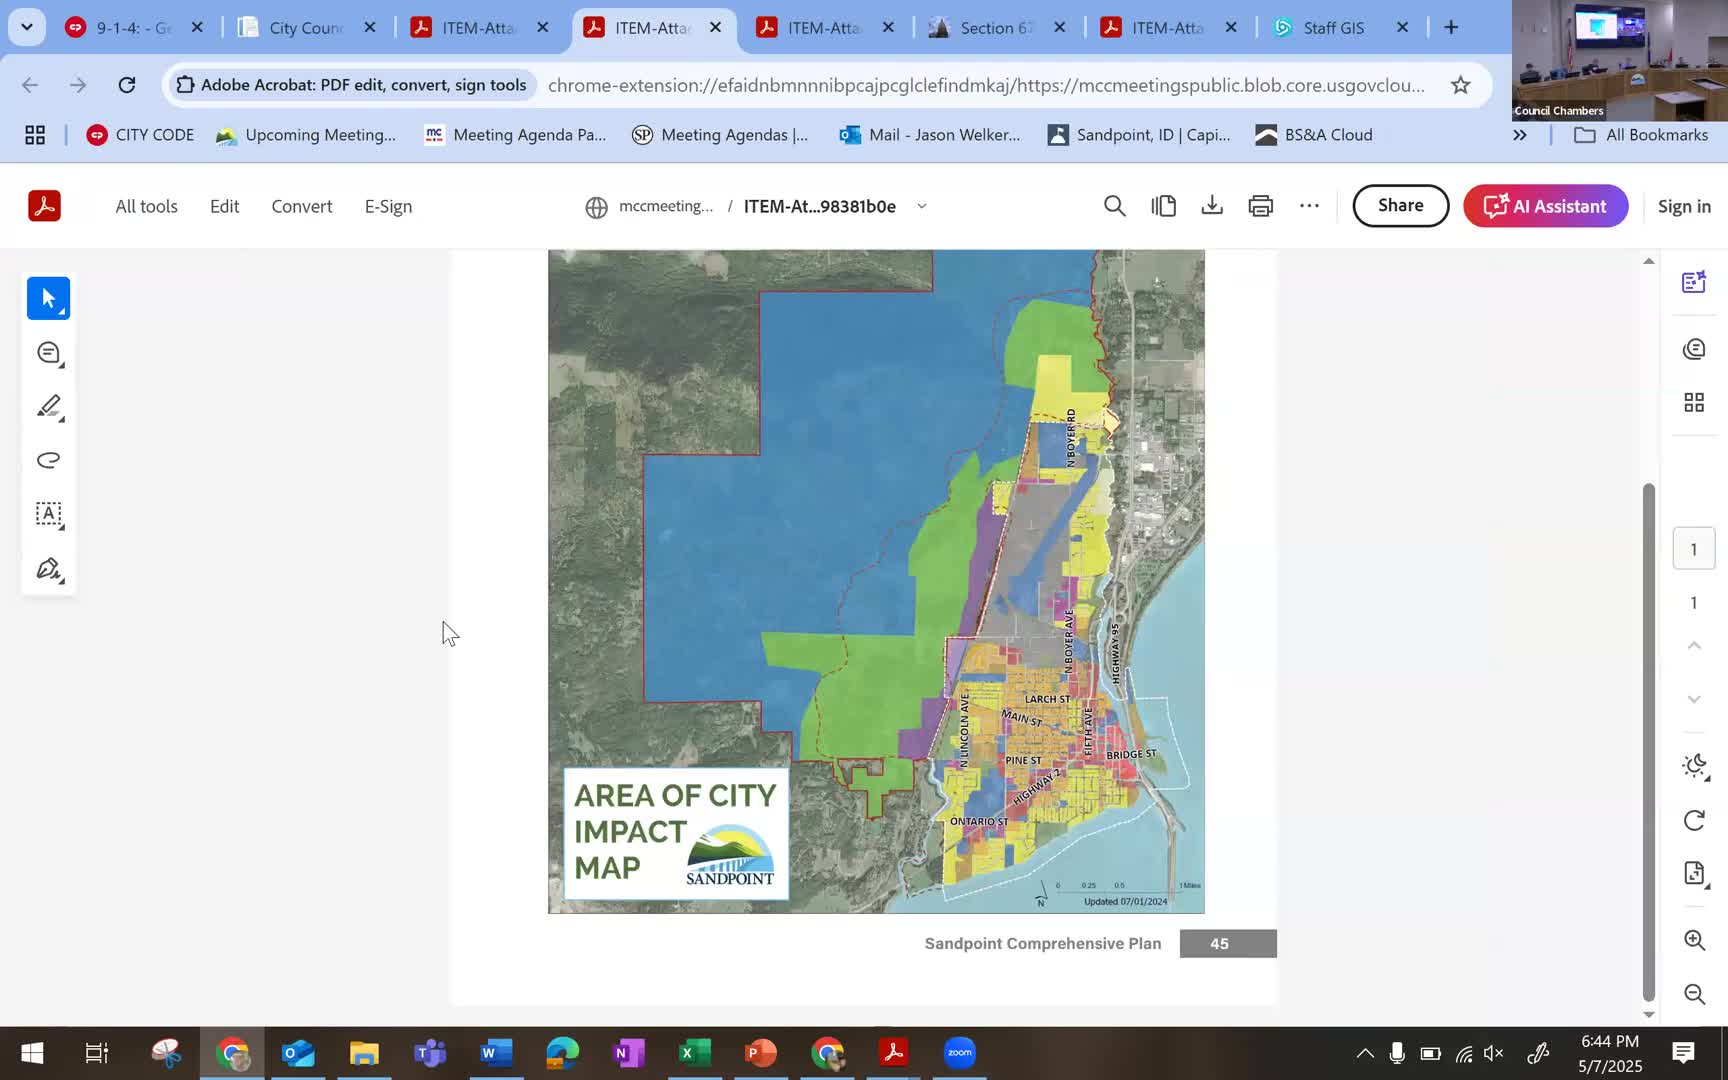The height and width of the screenshot is (1080, 1728).
Task: Zoom in on the document
Action: pyautogui.click(x=1694, y=940)
